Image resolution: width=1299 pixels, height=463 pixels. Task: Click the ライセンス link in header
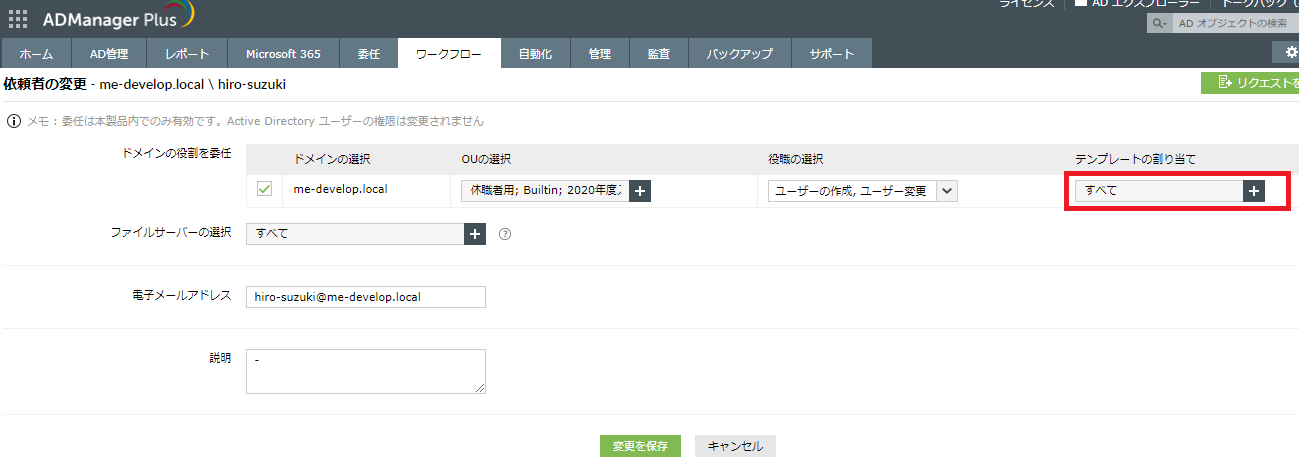1027,4
